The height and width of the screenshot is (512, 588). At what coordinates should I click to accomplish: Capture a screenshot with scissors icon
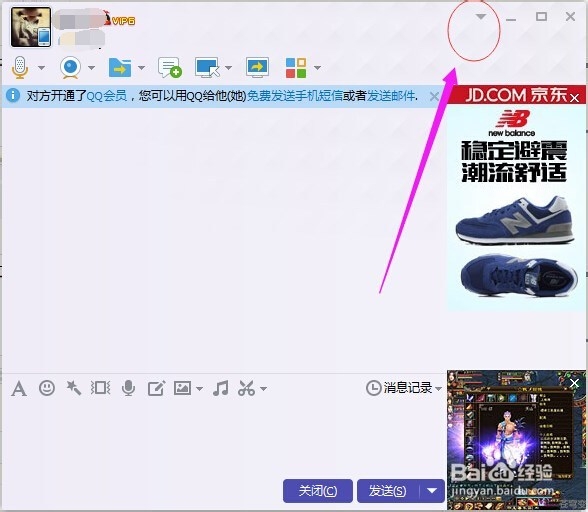246,388
